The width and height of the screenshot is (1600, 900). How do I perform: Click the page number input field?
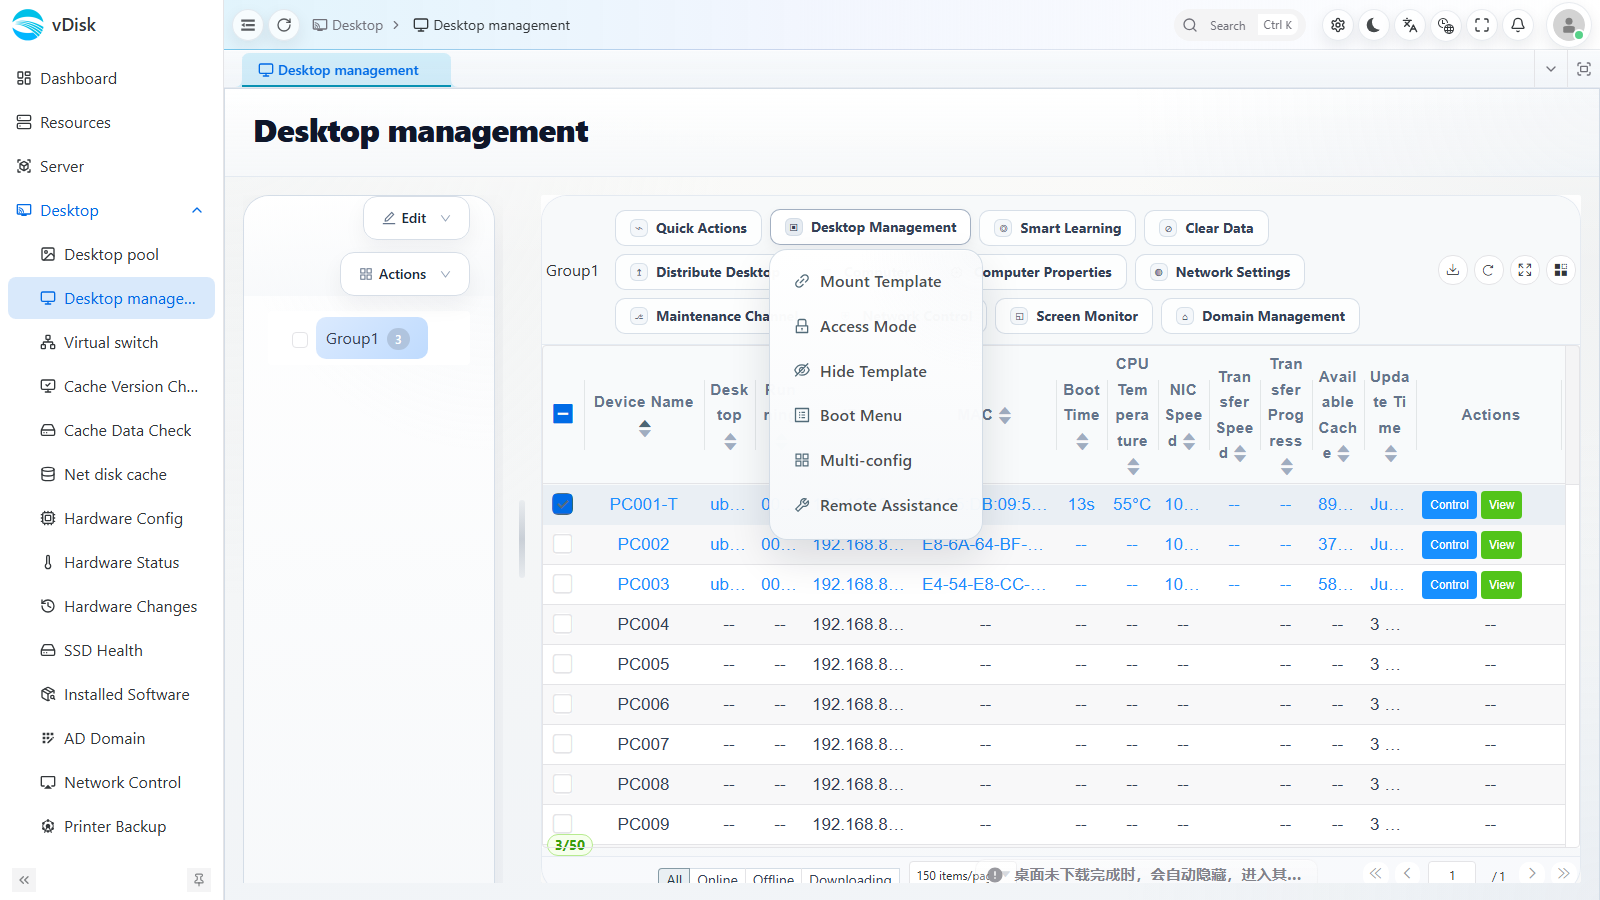[1452, 875]
